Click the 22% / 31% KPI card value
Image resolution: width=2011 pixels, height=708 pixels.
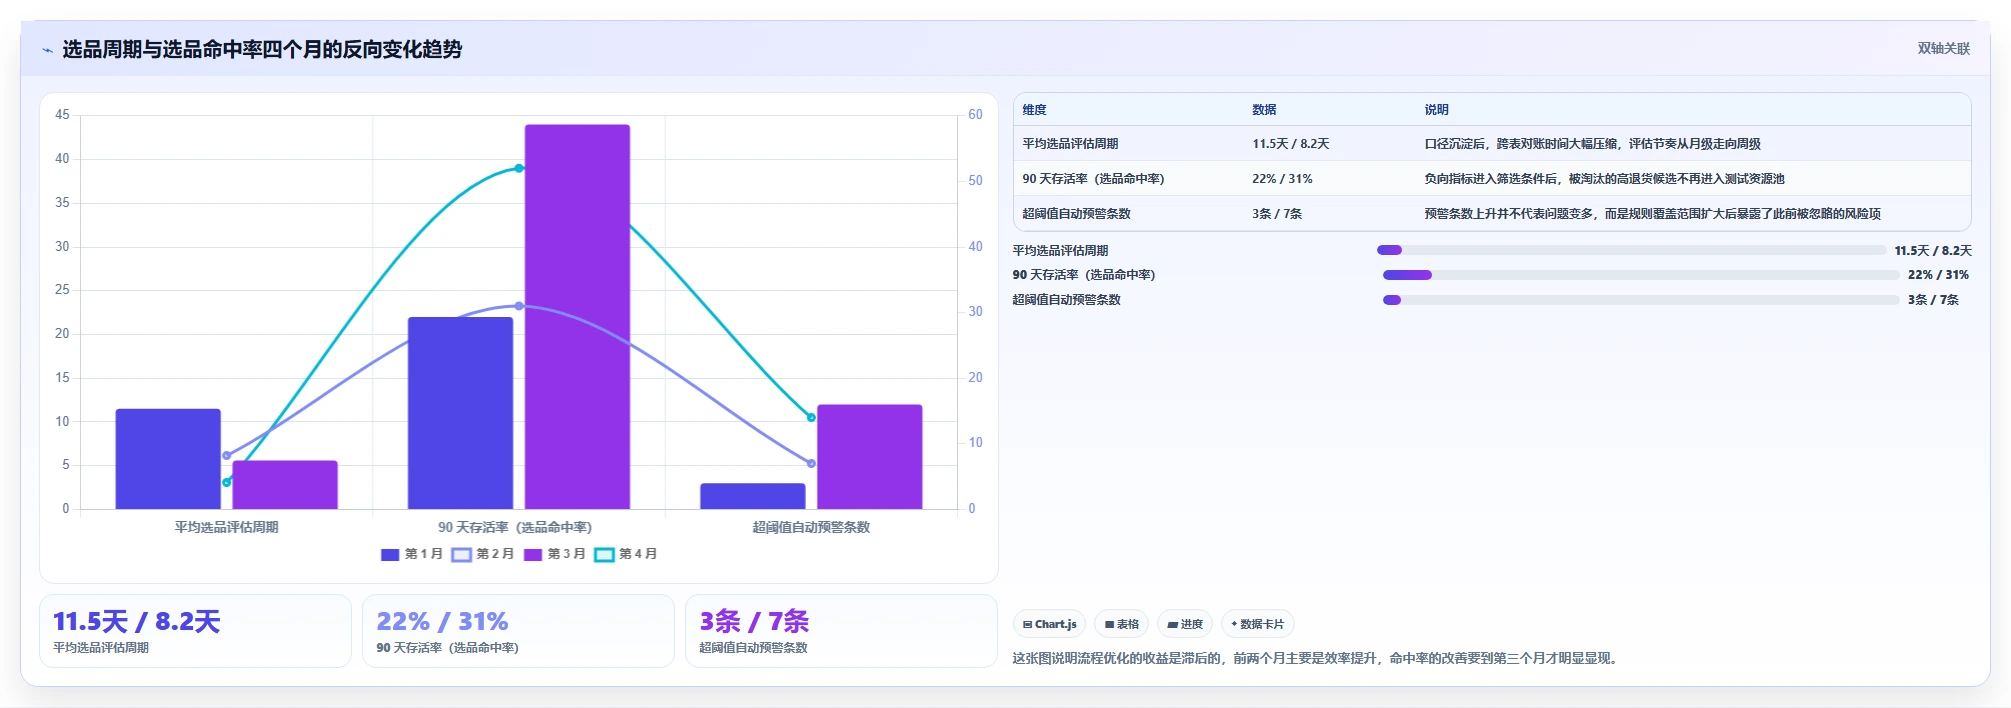pyautogui.click(x=442, y=621)
